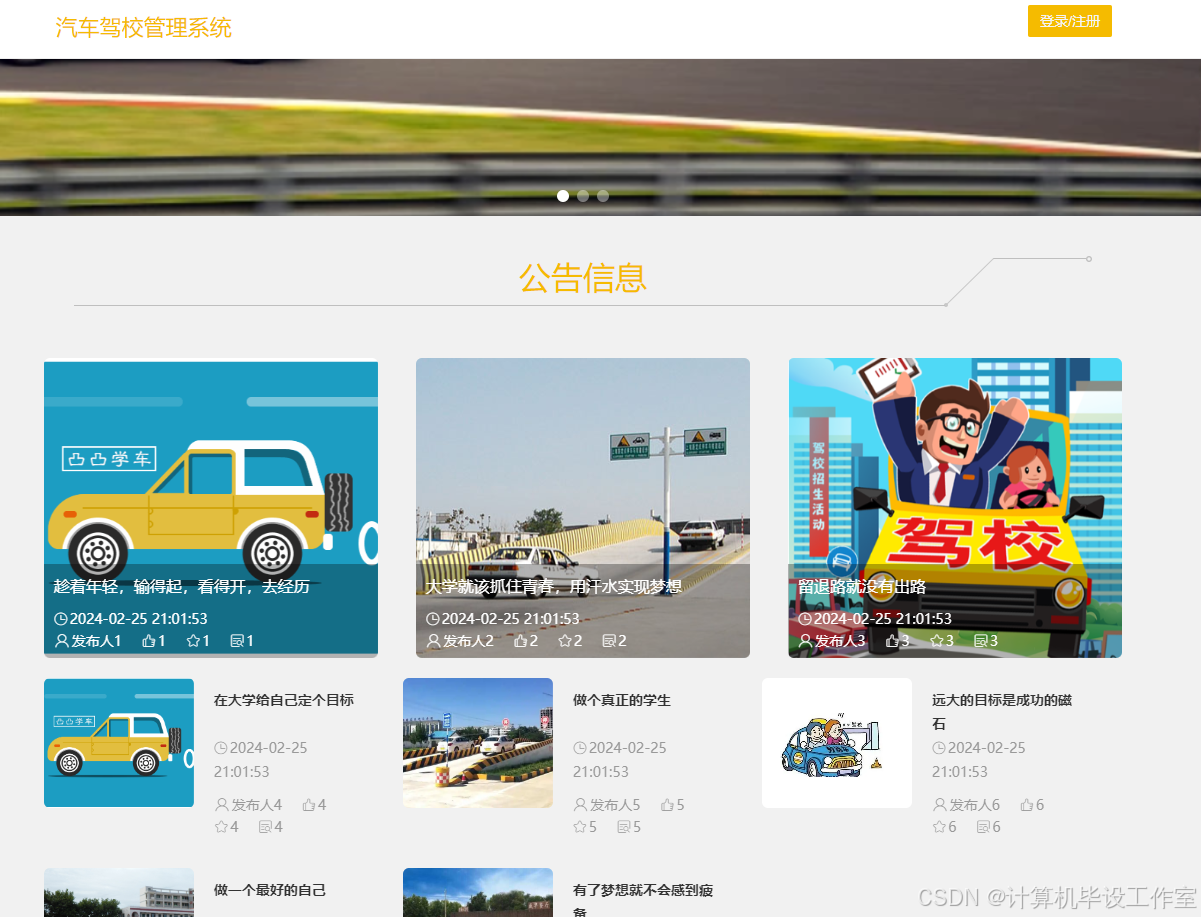Click the clock icon under 在大学给自己定个目标
The height and width of the screenshot is (917, 1201).
[221, 748]
